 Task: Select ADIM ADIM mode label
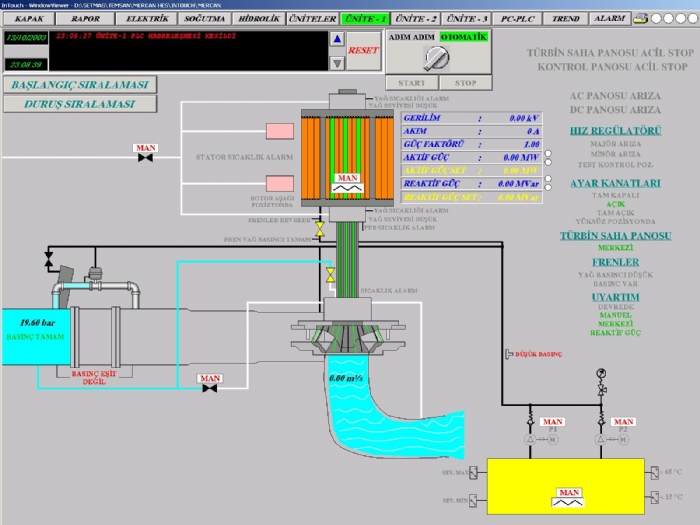pyautogui.click(x=412, y=37)
